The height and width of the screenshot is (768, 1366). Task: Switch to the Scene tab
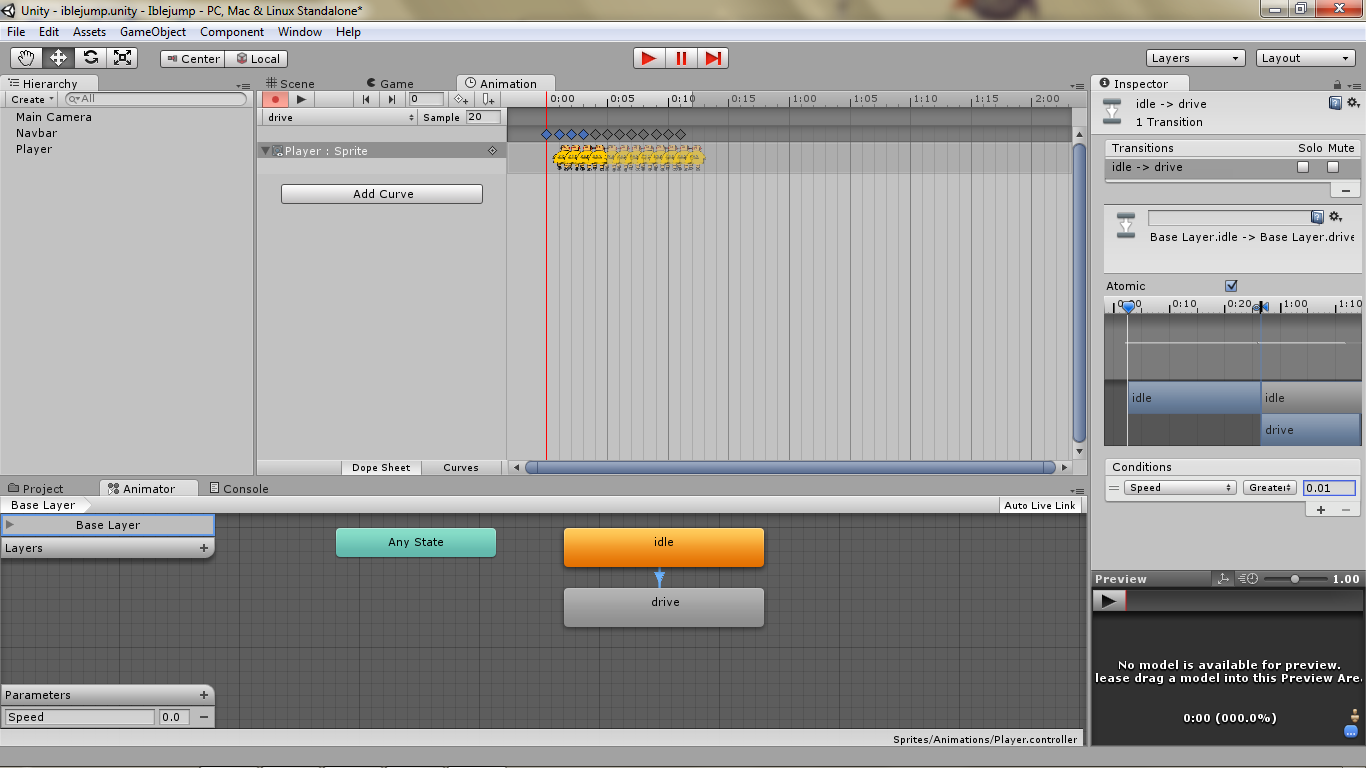coord(290,84)
